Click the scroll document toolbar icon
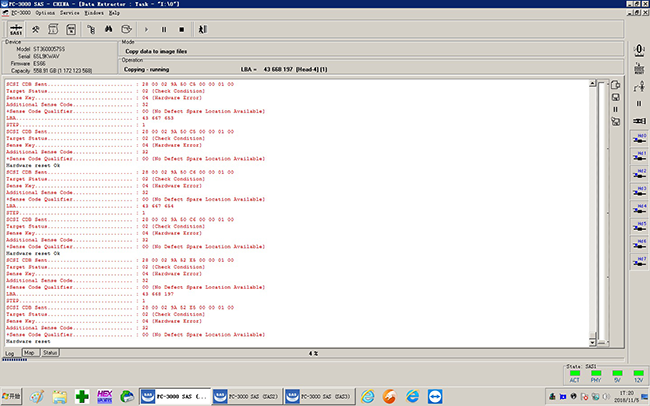This screenshot has height=406, width=650. point(53,29)
